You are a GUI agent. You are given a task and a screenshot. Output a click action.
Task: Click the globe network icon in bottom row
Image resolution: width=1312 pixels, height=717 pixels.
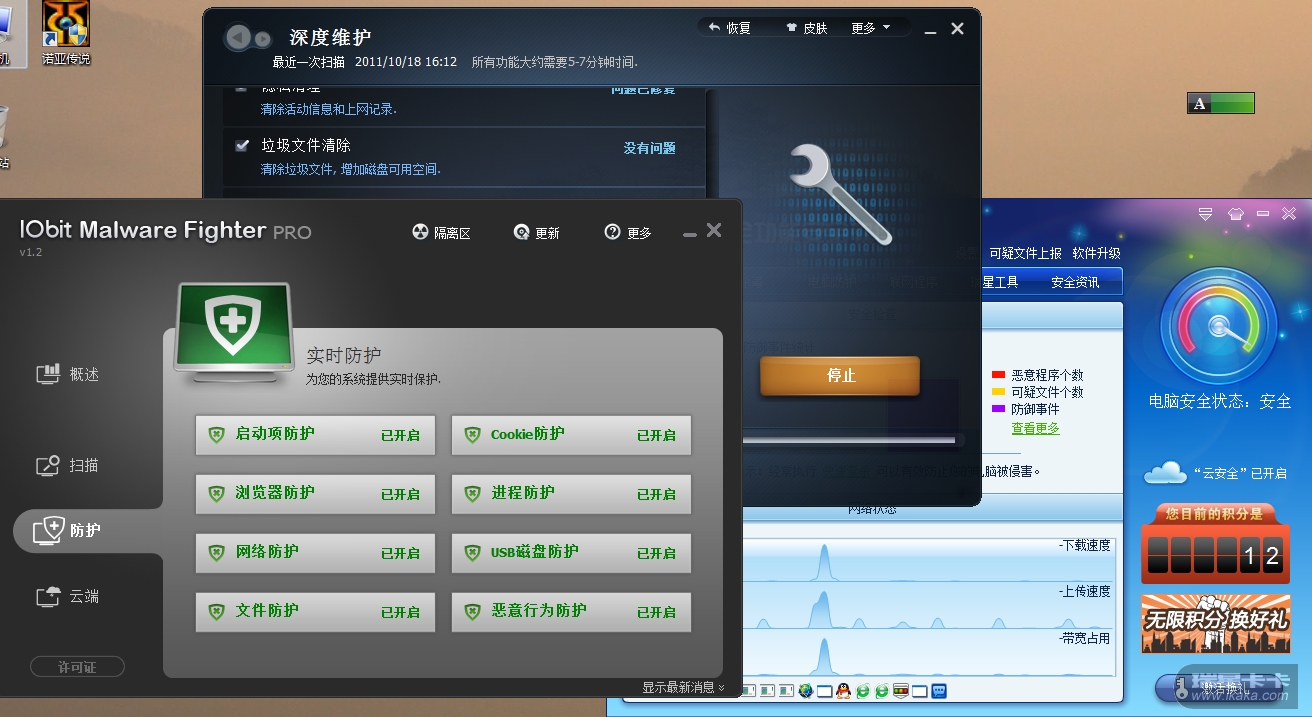pos(805,691)
